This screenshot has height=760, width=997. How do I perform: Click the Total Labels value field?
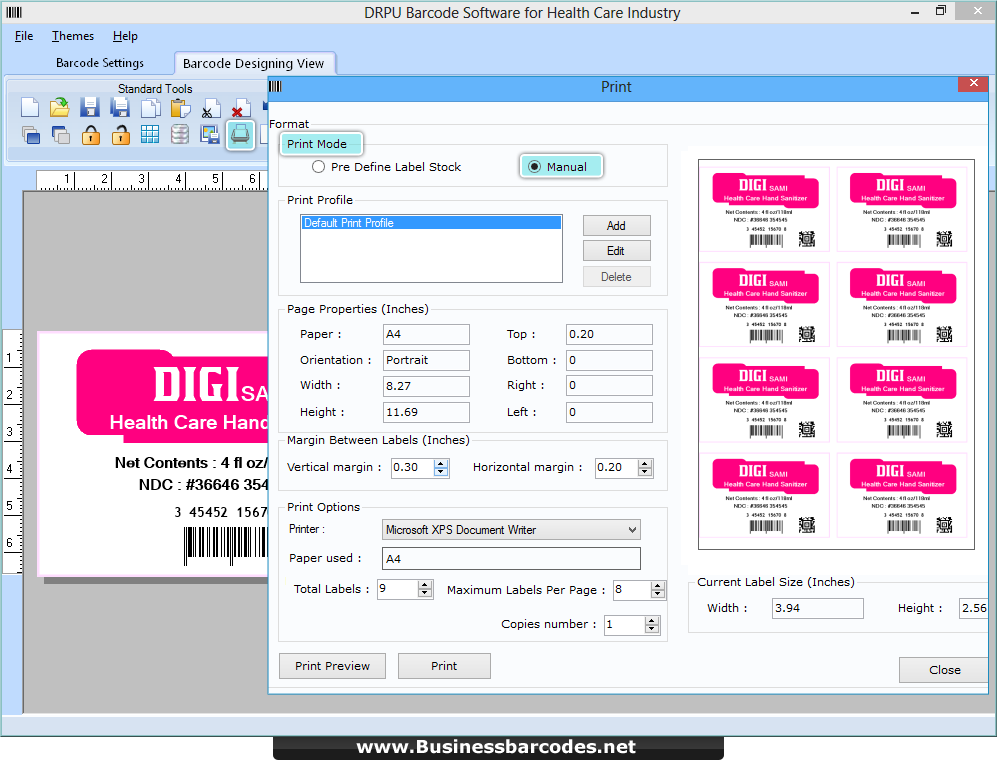coord(397,589)
